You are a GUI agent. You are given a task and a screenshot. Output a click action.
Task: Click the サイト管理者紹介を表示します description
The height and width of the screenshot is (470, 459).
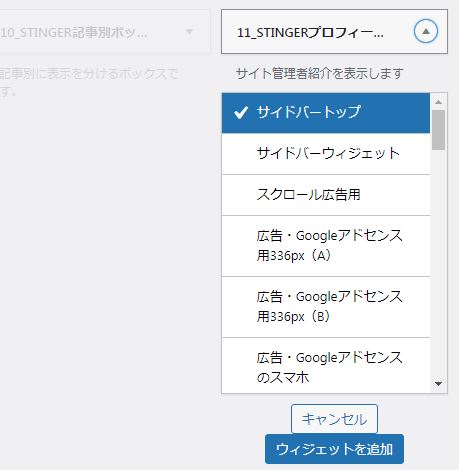click(x=320, y=73)
